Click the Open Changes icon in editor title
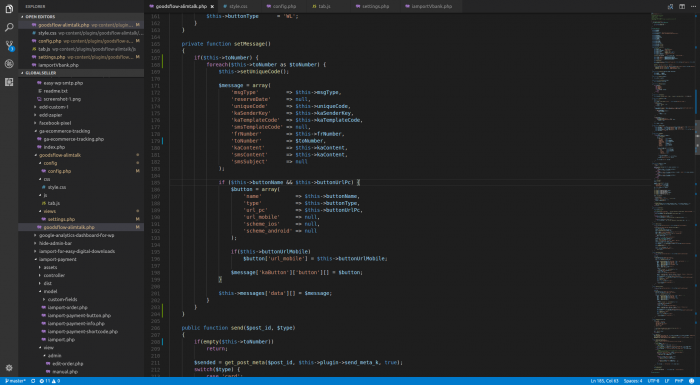The height and width of the screenshot is (385, 700). (x=670, y=6)
